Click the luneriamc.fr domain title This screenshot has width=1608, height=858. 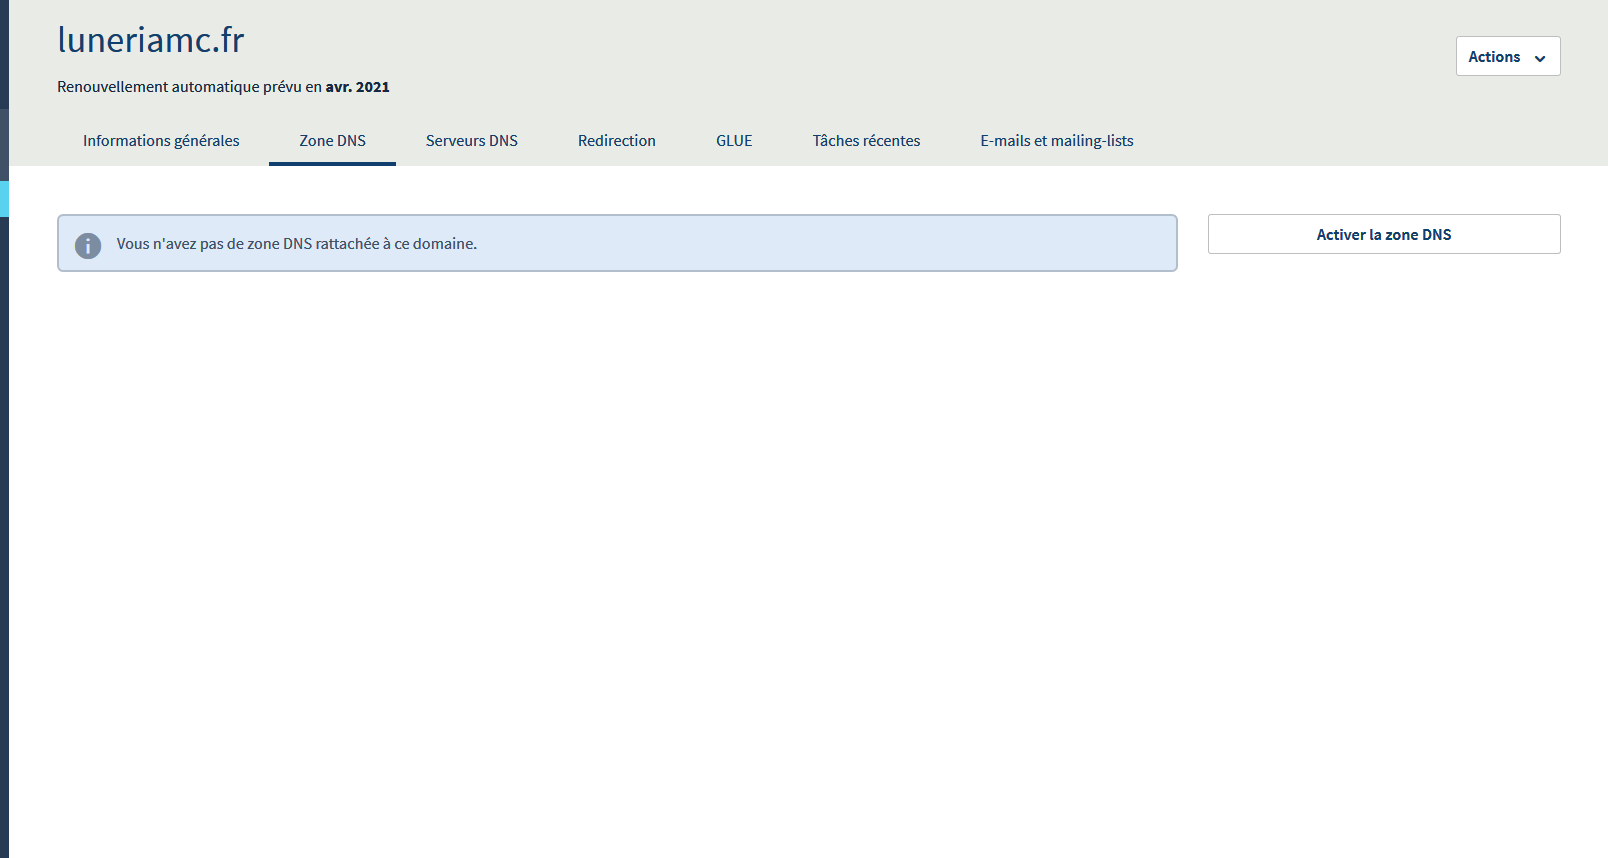click(151, 40)
